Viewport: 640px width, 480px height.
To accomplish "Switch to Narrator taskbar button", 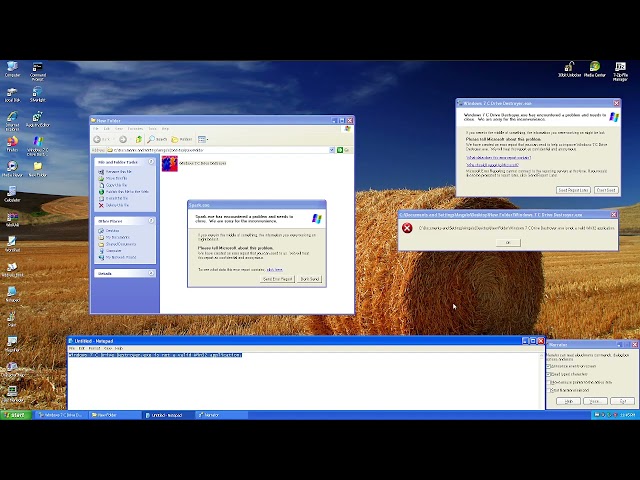I will pyautogui.click(x=221, y=415).
